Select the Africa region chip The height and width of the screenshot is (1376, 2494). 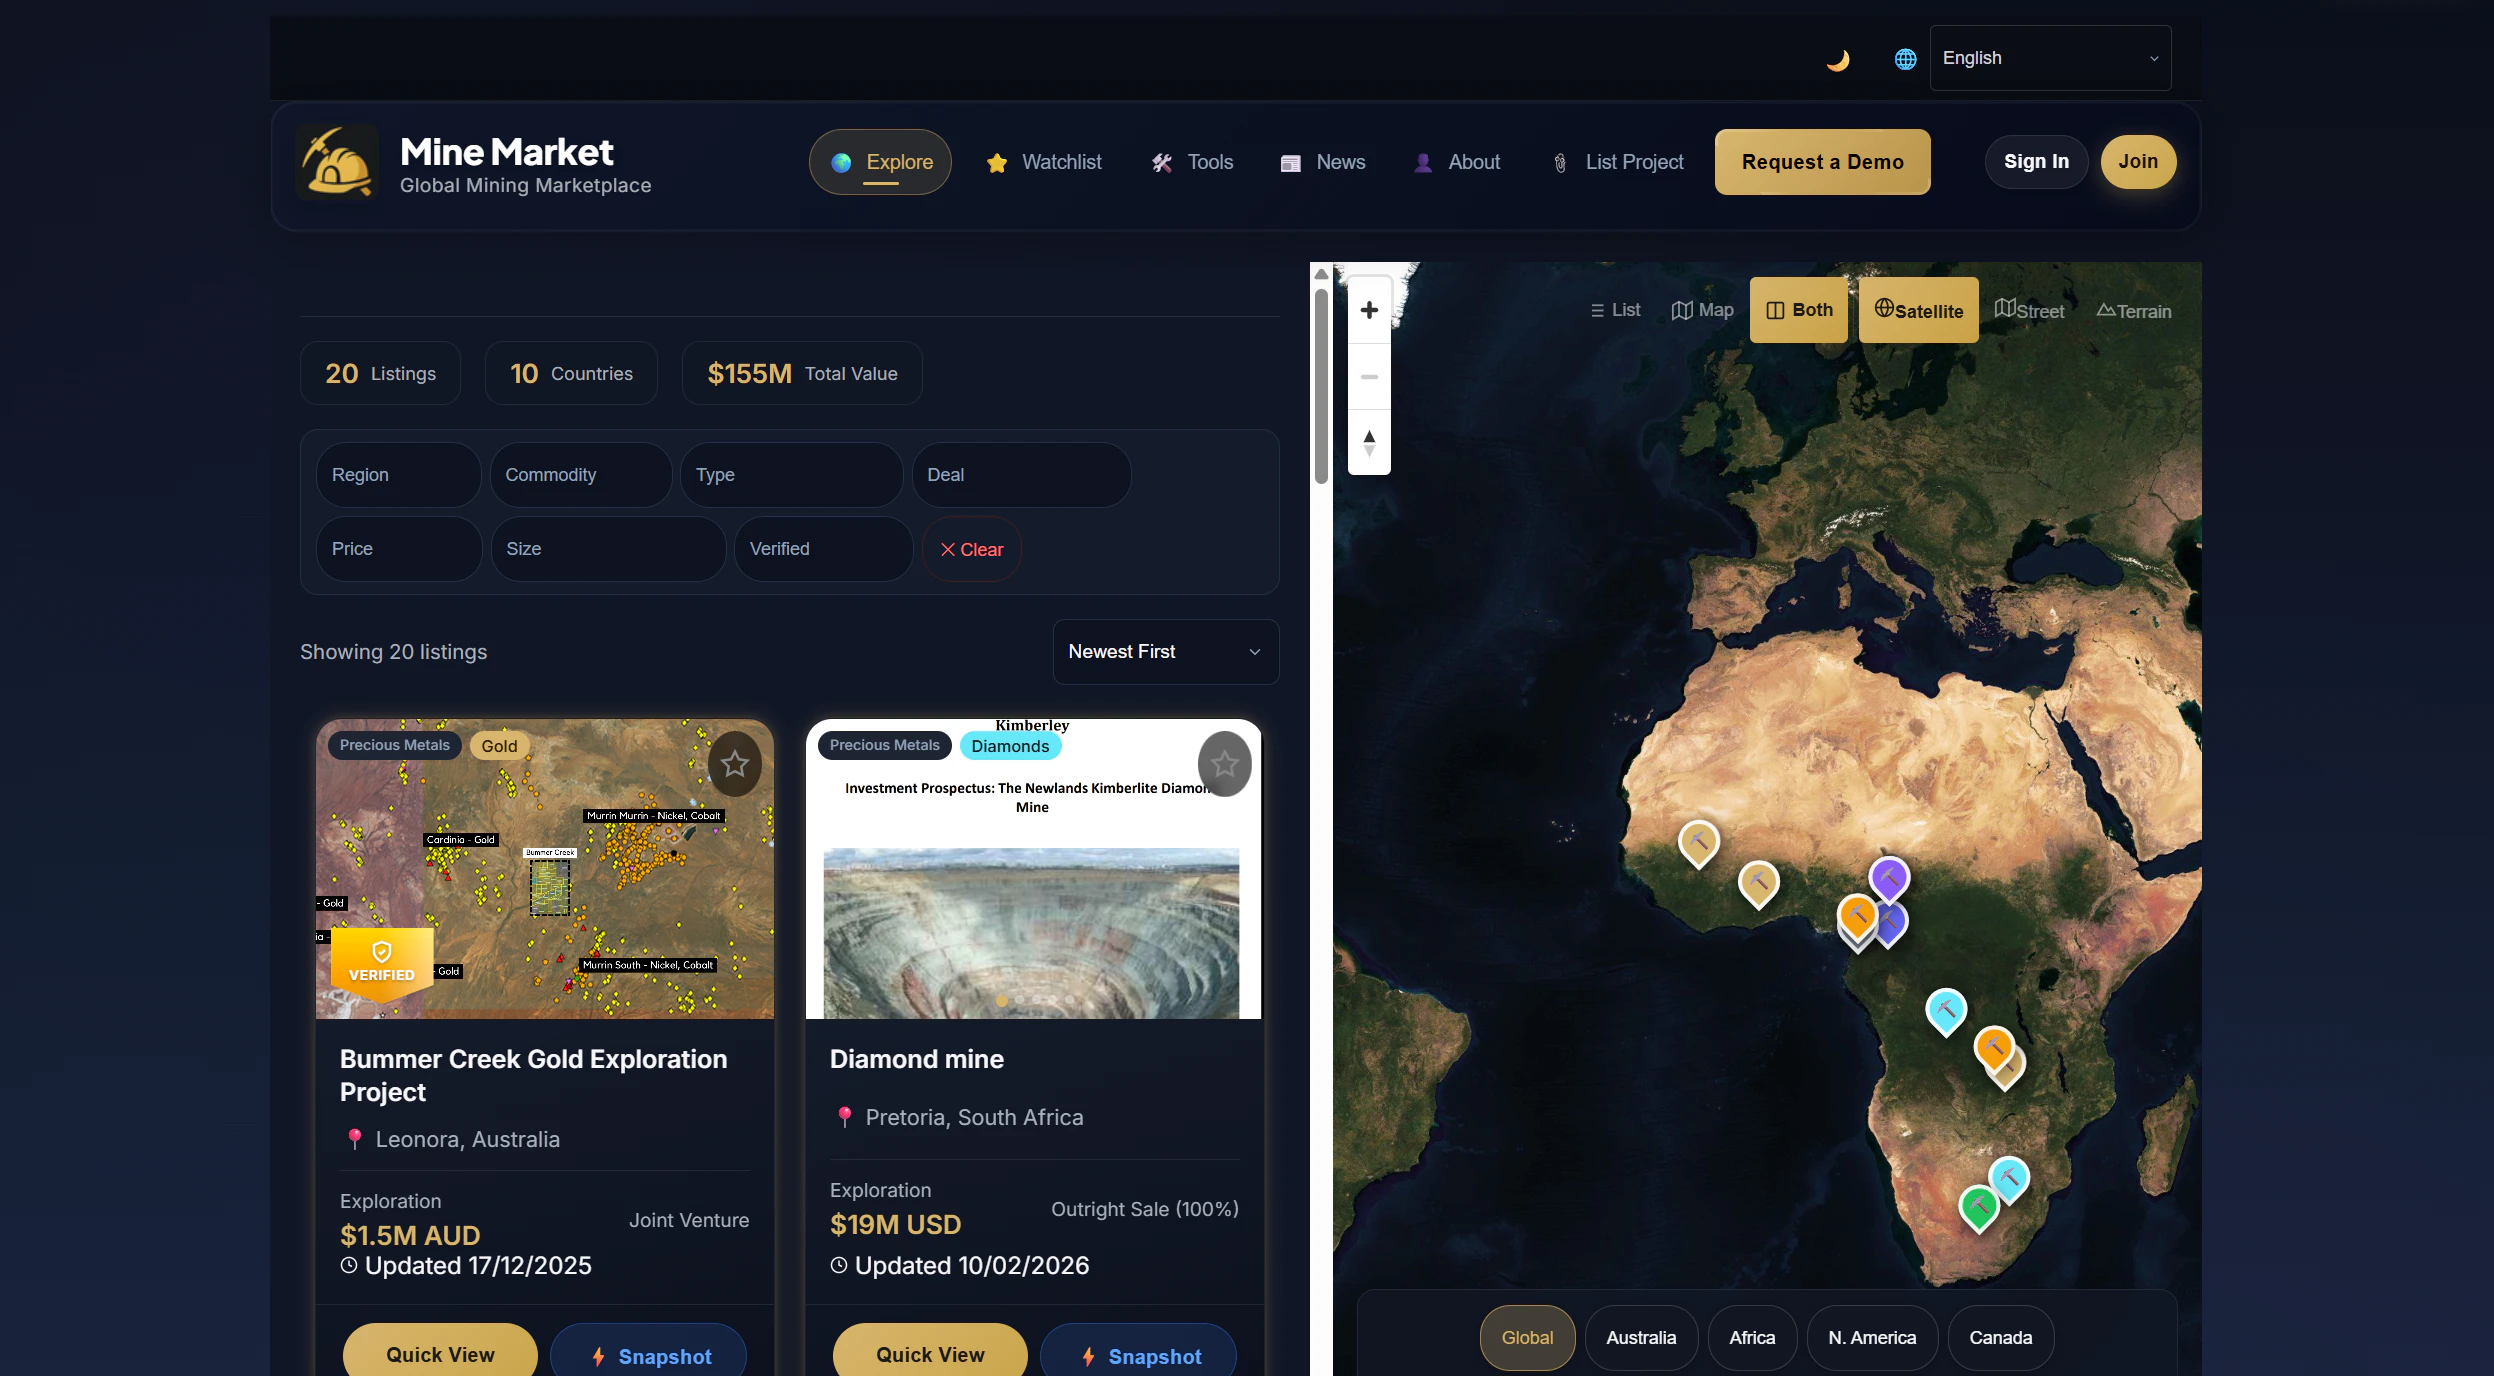(x=1752, y=1338)
